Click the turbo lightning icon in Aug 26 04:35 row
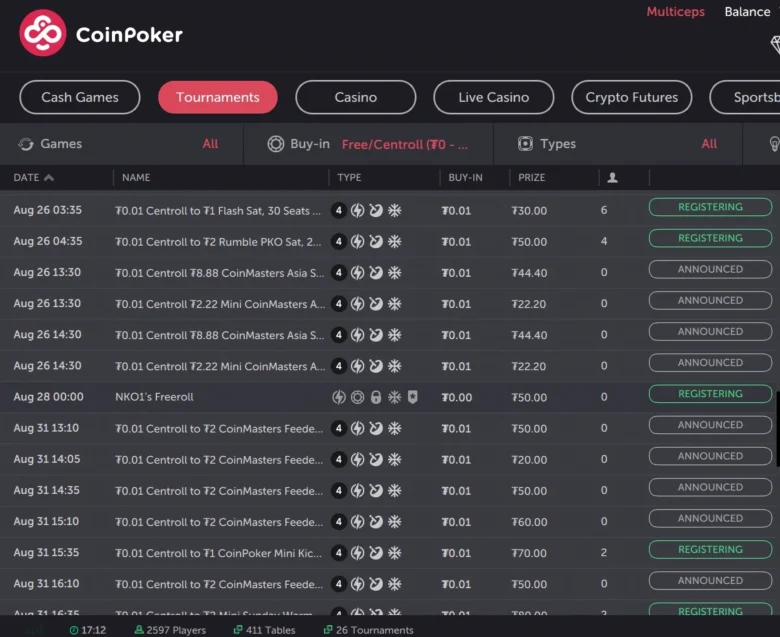 point(357,242)
